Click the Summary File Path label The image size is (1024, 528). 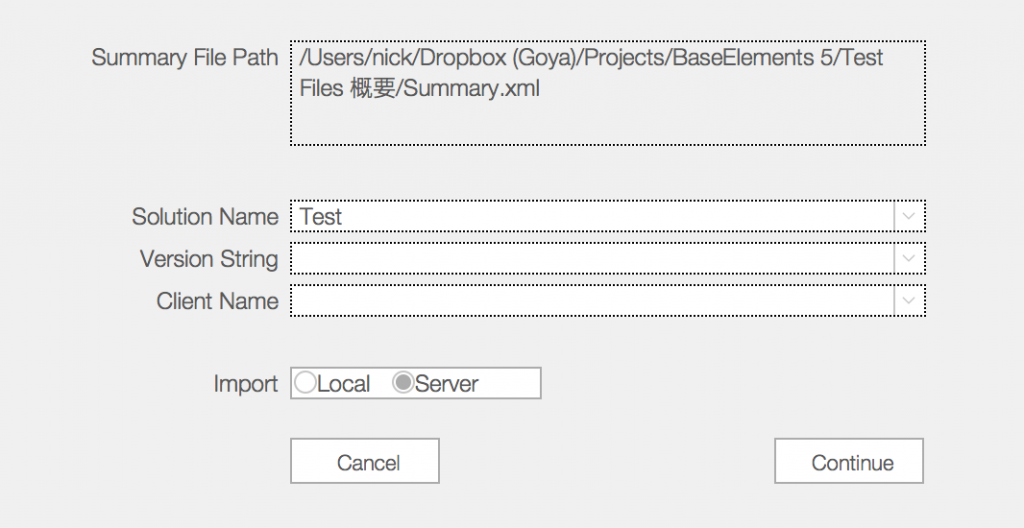point(185,57)
